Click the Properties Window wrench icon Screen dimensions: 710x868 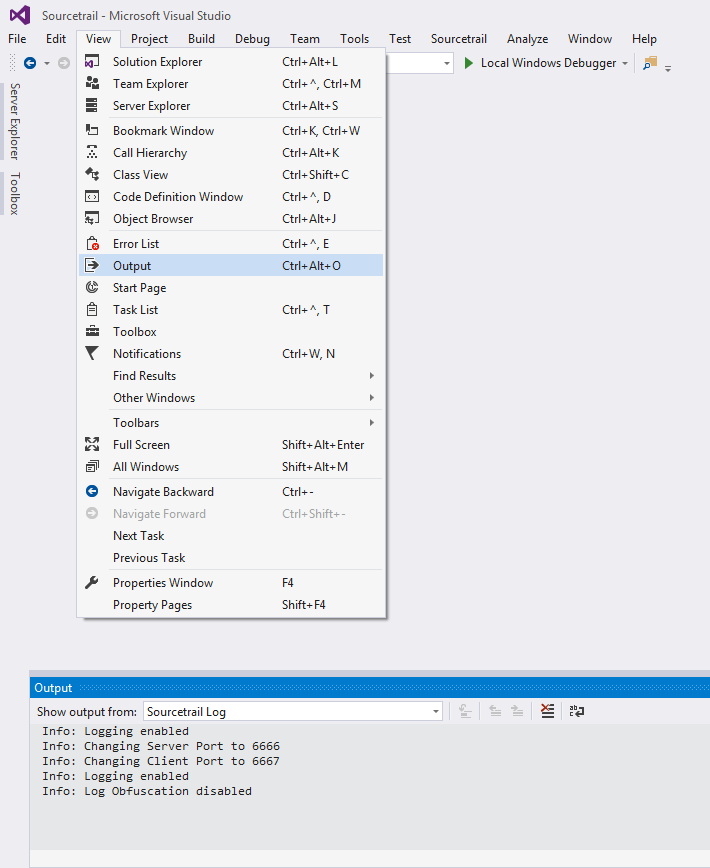pos(92,582)
